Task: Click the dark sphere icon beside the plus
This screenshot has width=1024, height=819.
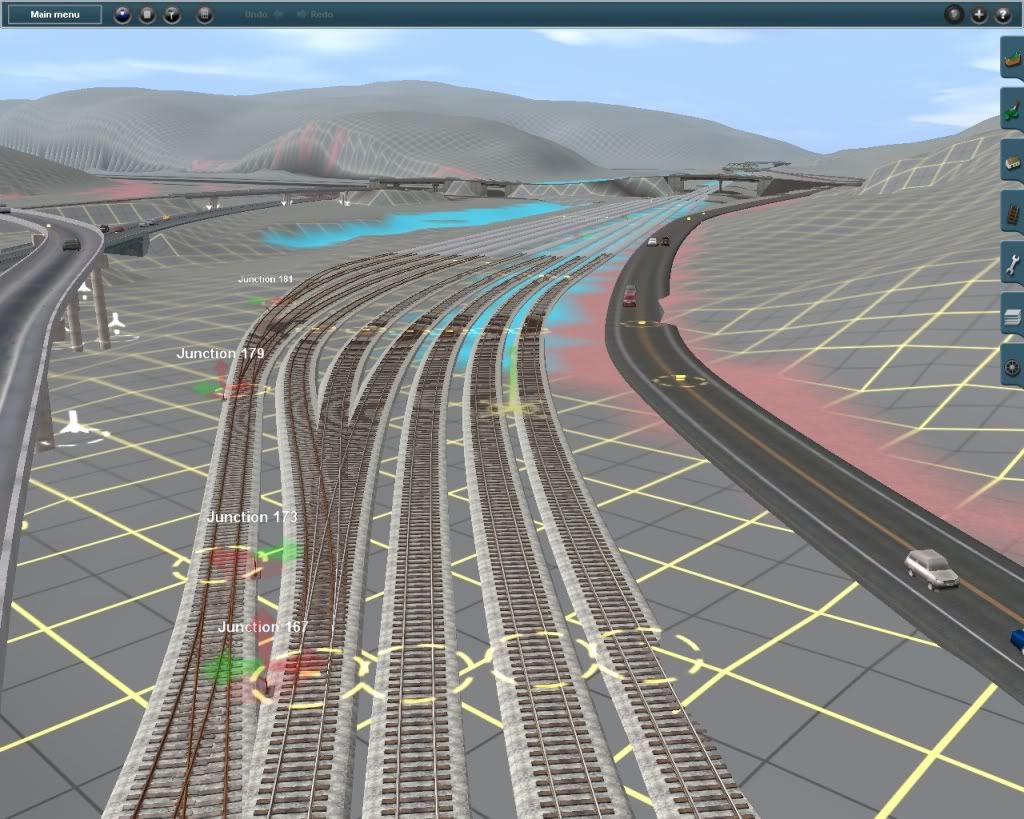Action: click(954, 14)
